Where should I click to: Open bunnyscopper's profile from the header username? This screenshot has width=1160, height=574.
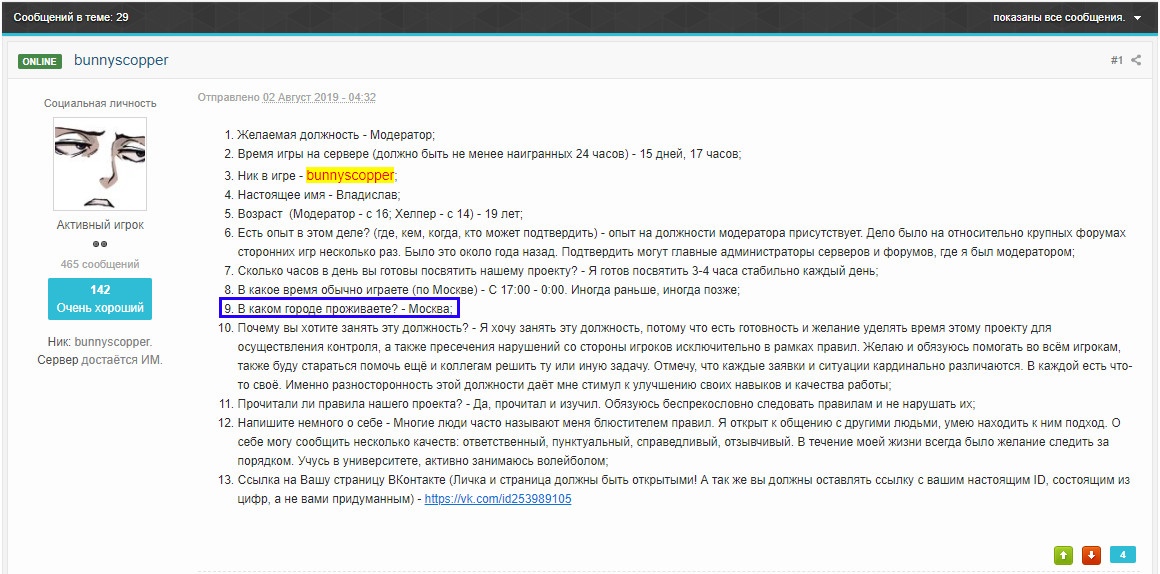pyautogui.click(x=121, y=60)
